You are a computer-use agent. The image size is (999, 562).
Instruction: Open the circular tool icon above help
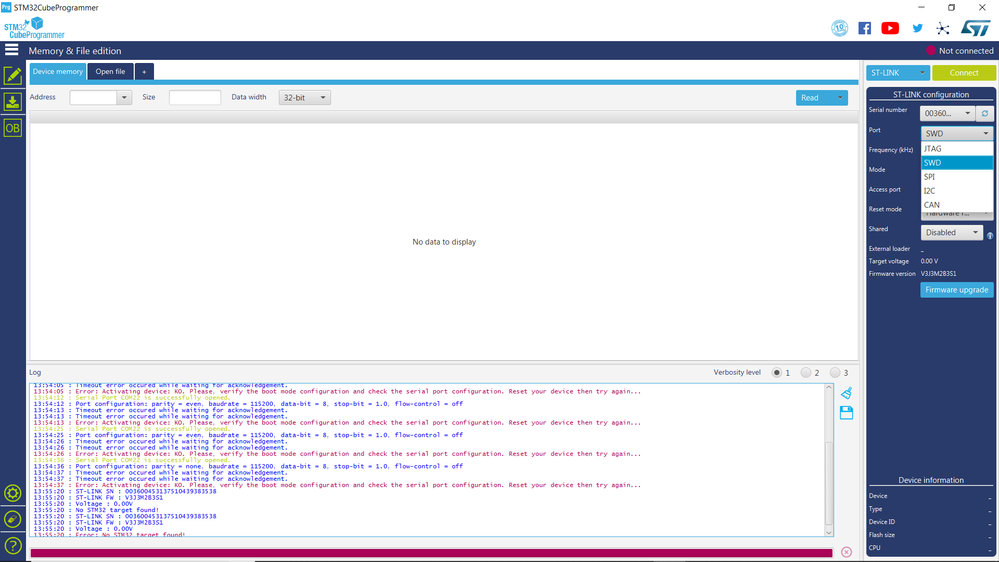pos(13,519)
